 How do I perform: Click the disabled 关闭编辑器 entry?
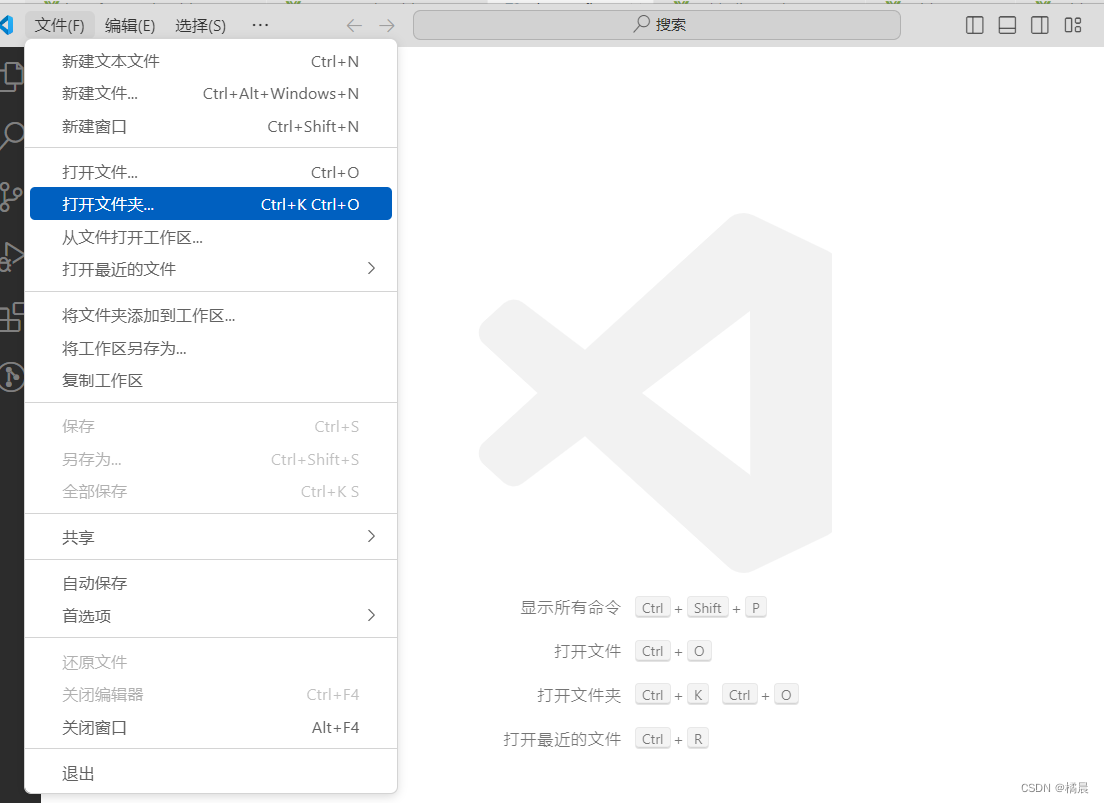[x=211, y=695]
